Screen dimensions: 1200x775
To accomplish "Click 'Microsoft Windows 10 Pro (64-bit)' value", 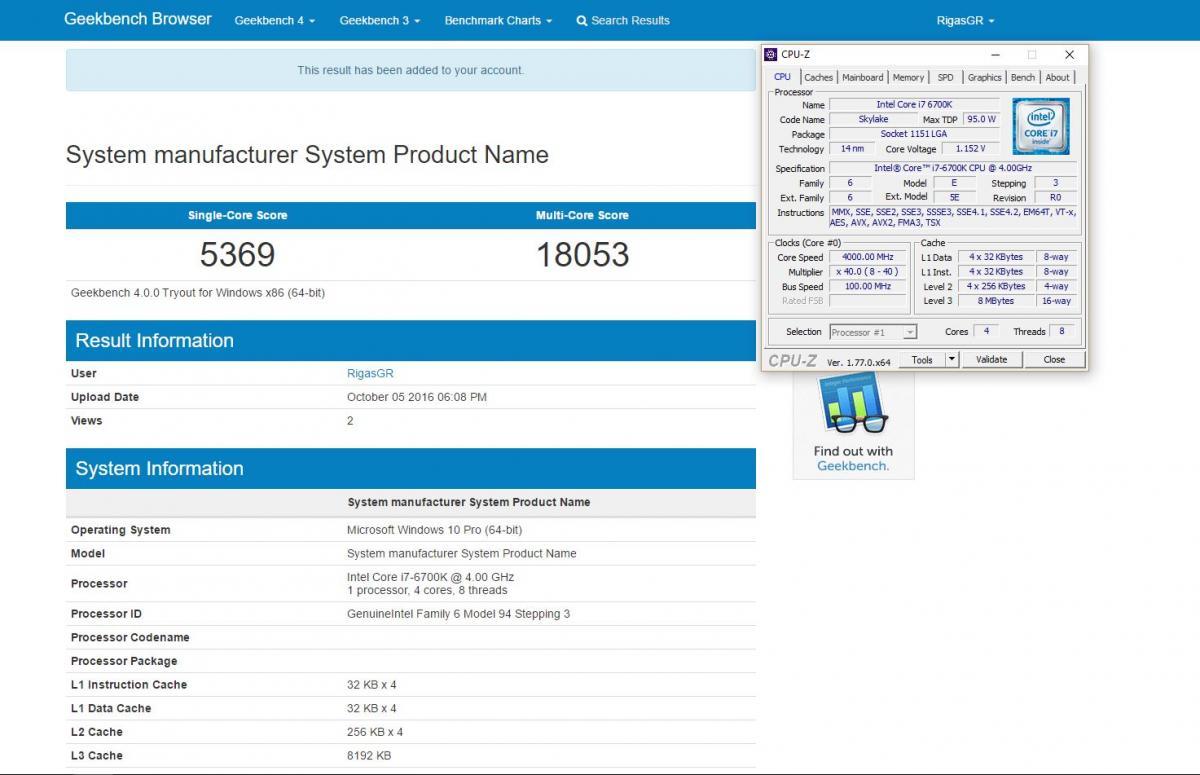I will click(x=434, y=530).
